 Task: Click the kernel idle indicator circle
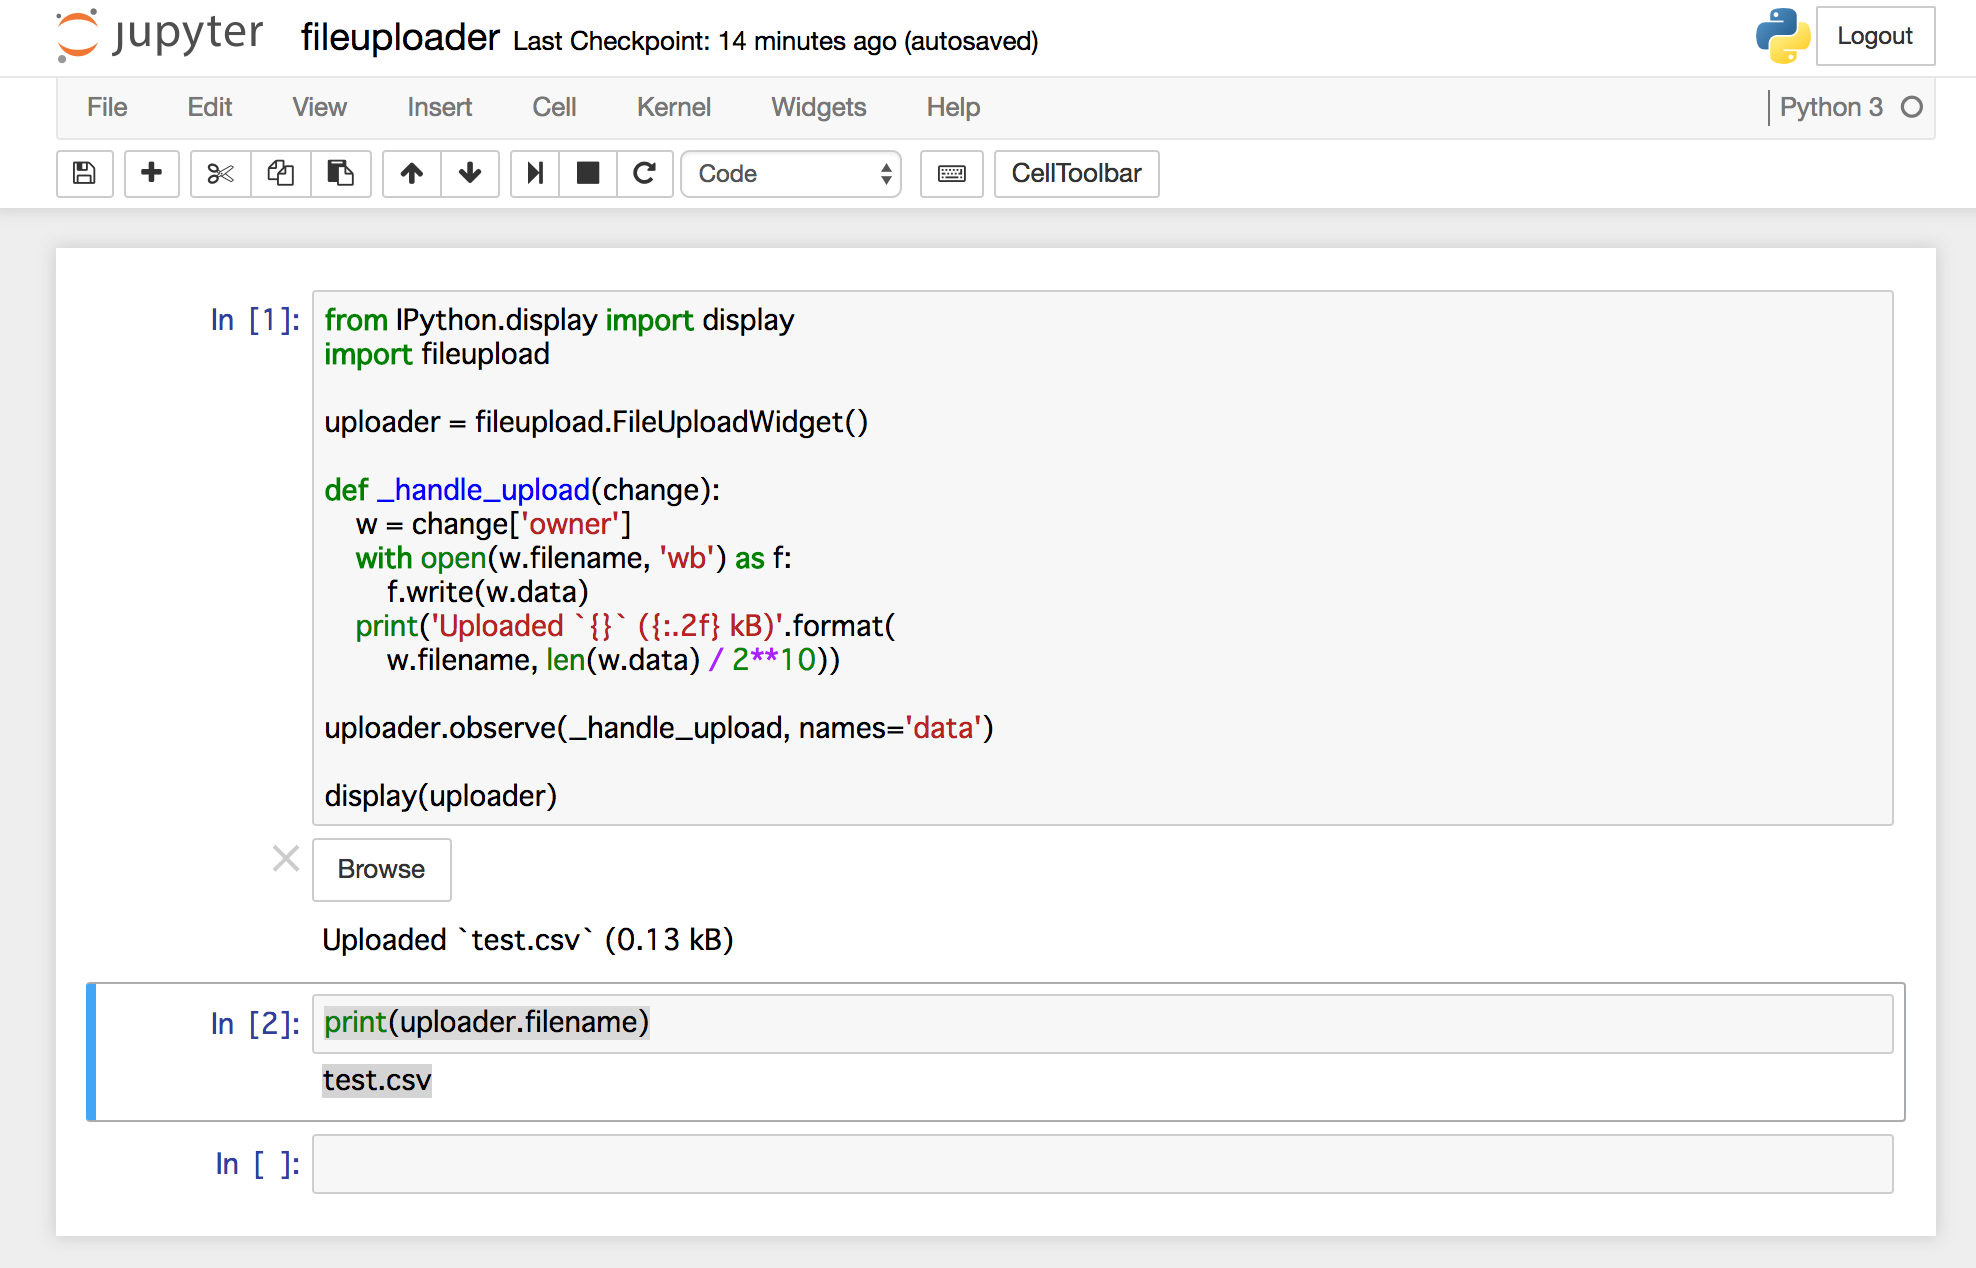point(1912,107)
